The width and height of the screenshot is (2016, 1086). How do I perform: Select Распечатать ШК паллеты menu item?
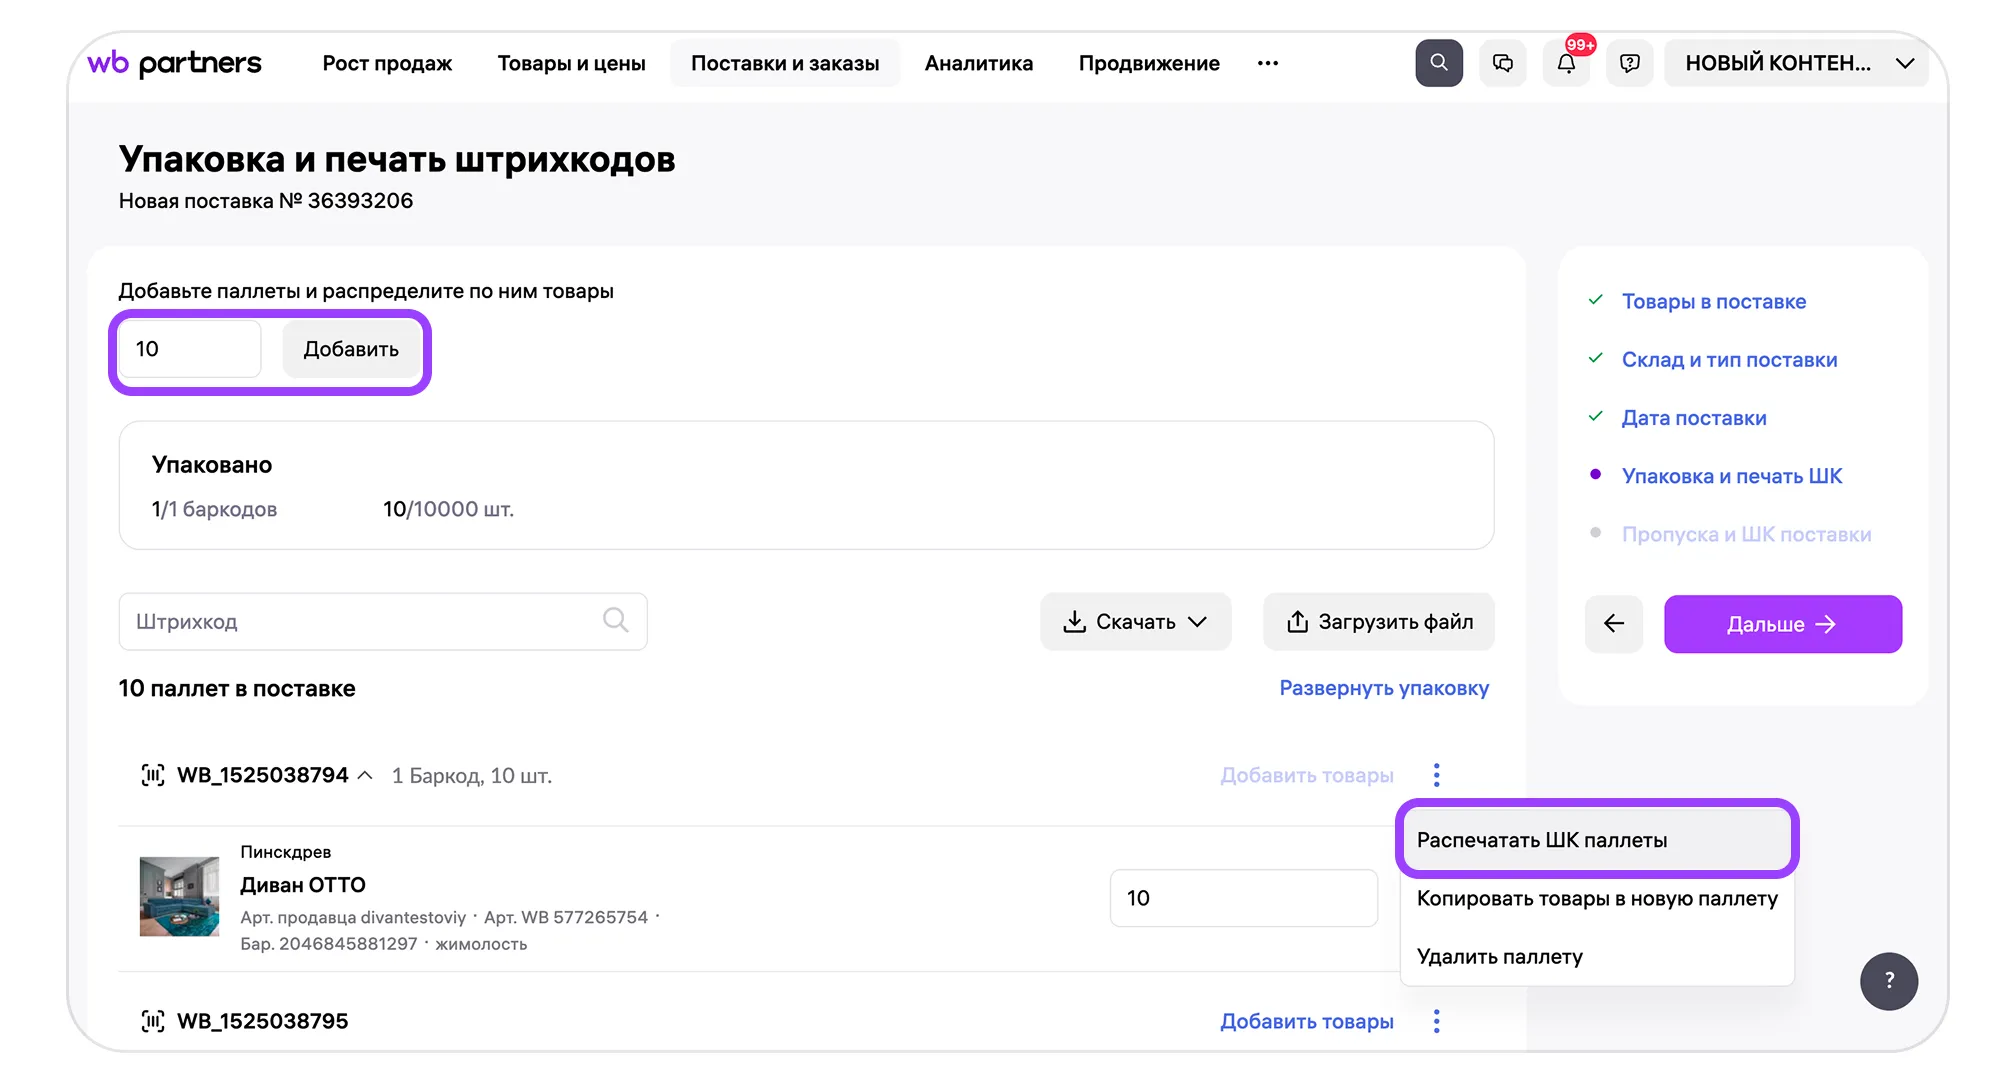(1541, 840)
